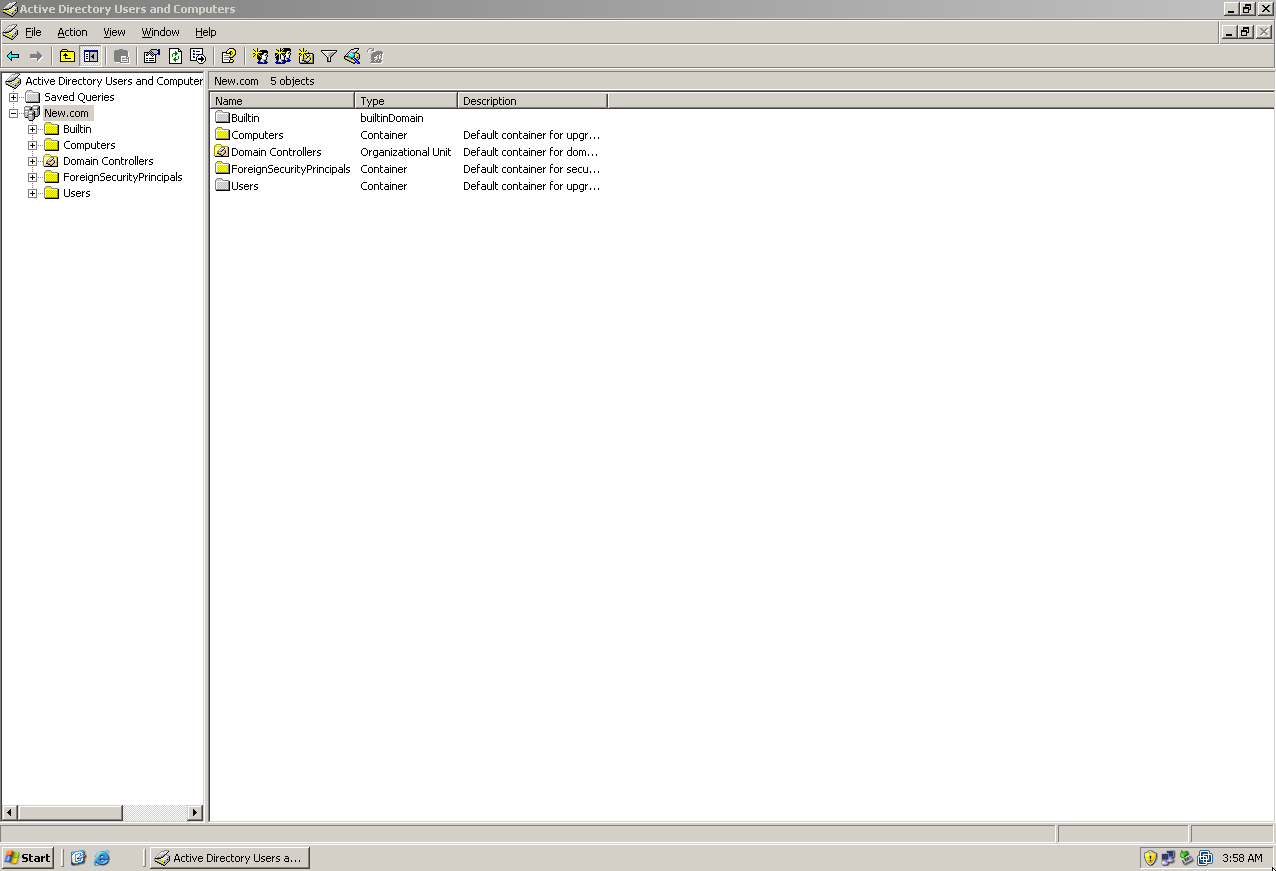
Task: Collapse the New.com domain node
Action: (13, 113)
